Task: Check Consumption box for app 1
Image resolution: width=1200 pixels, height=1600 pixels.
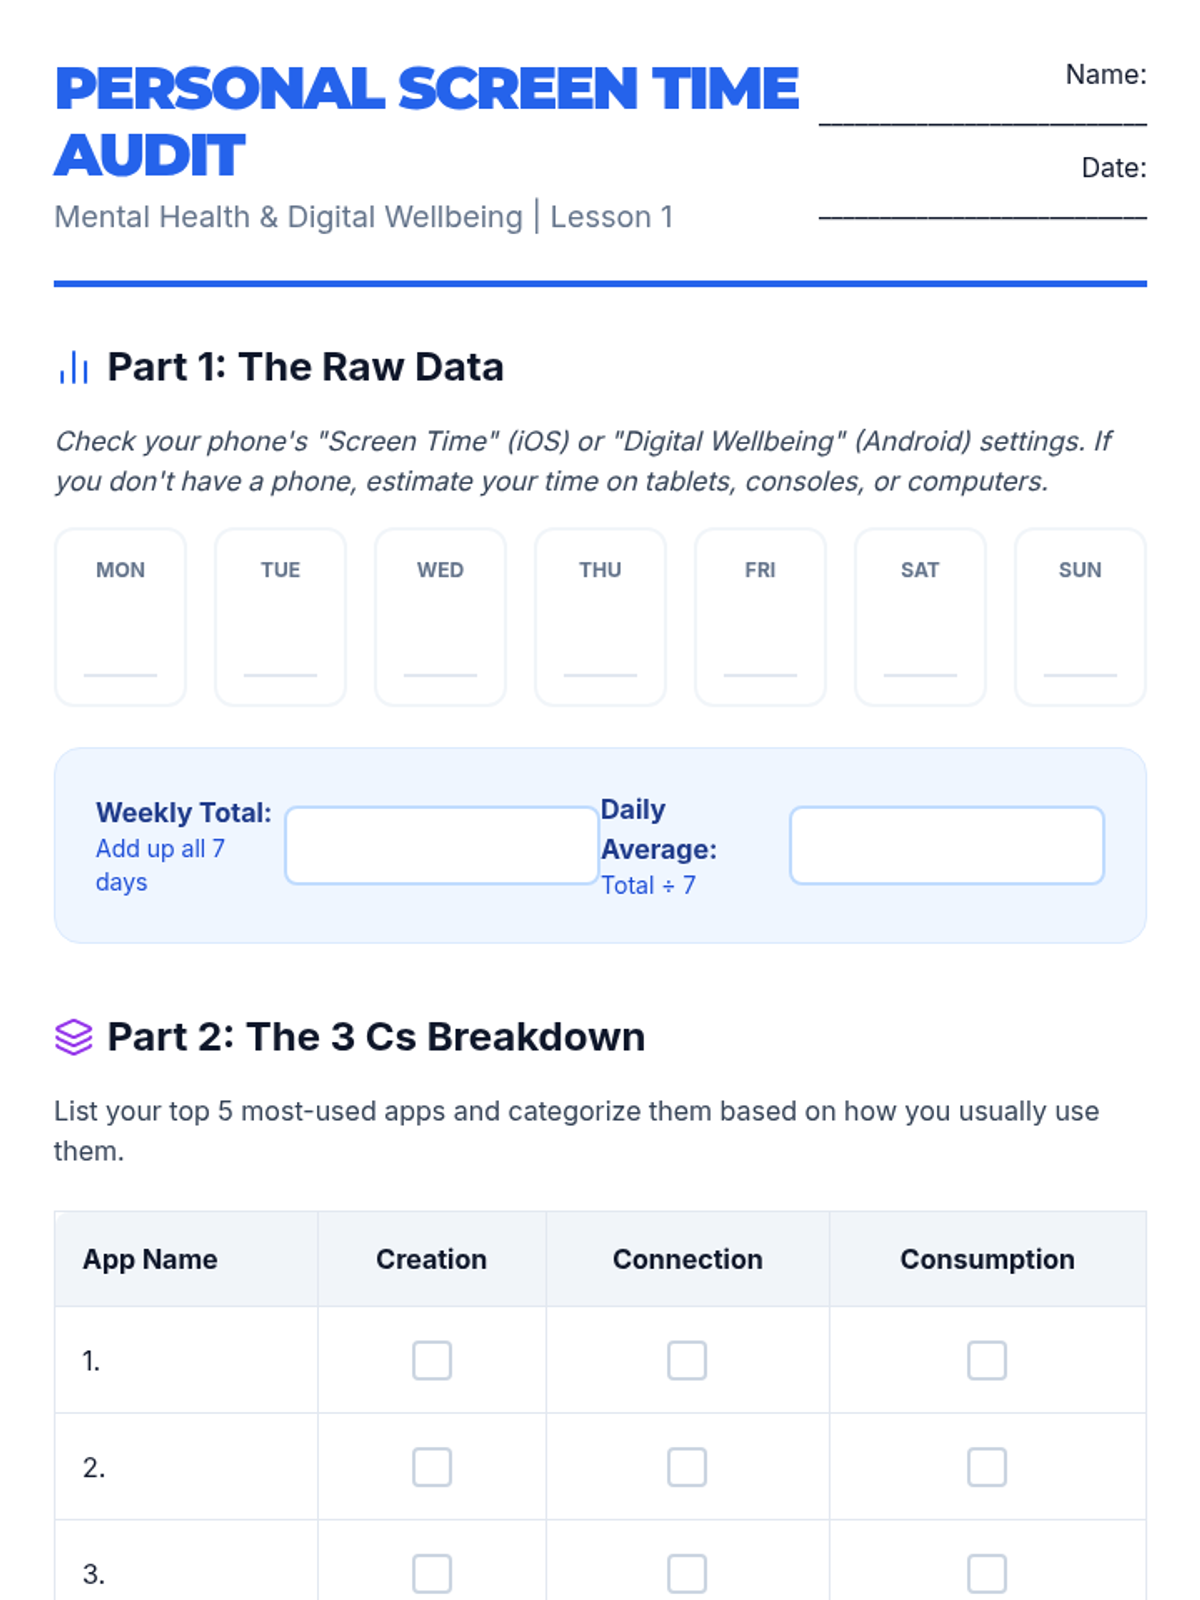Action: (987, 1360)
